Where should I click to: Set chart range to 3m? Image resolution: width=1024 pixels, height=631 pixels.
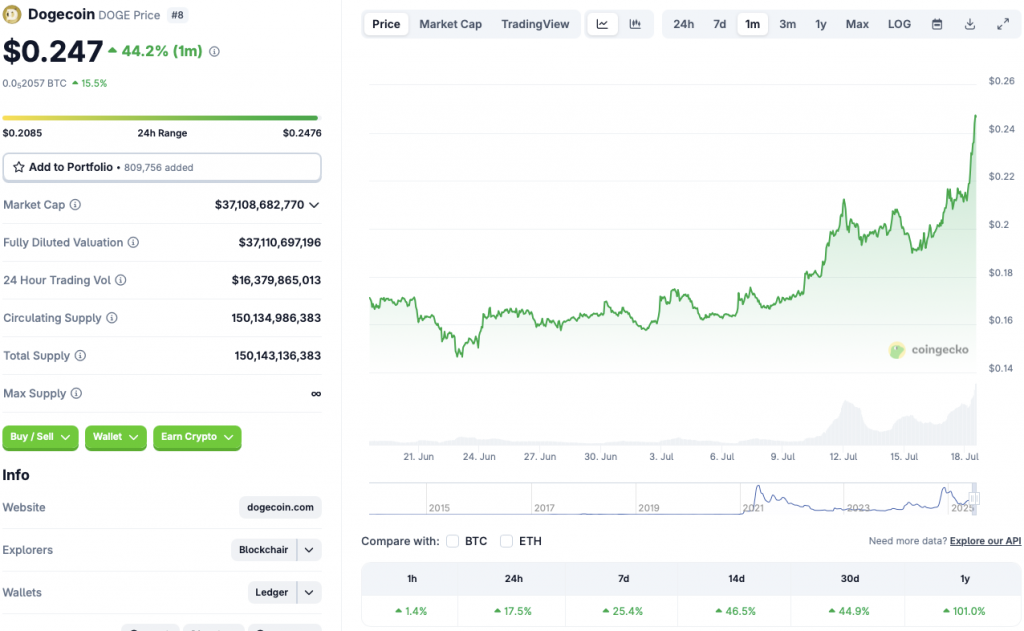click(x=788, y=24)
